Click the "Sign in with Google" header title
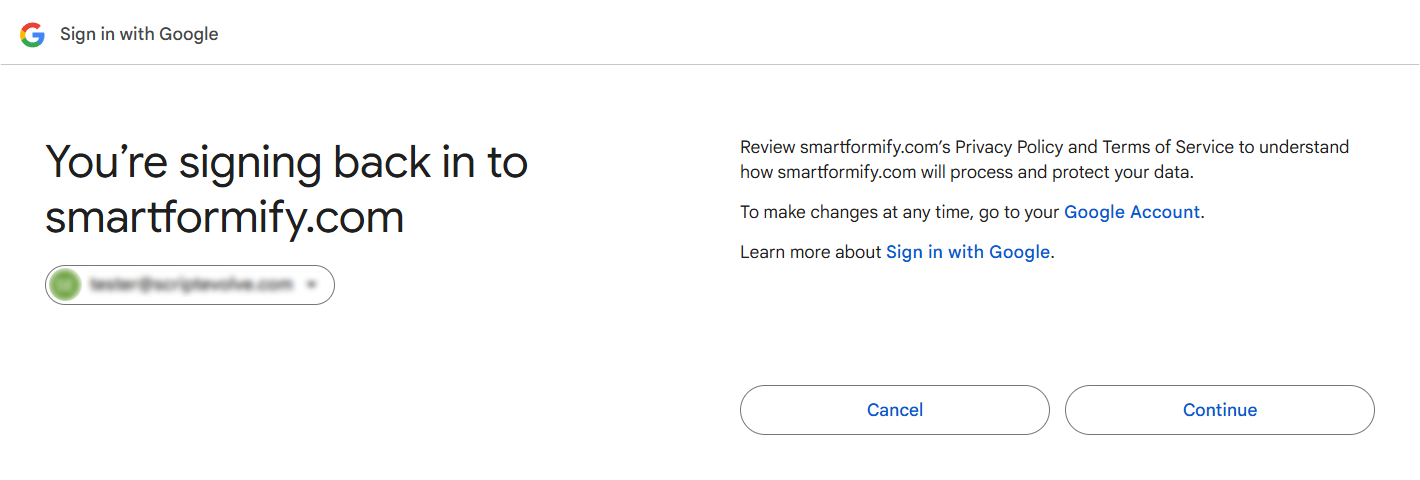Image resolution: width=1420 pixels, height=480 pixels. click(139, 34)
